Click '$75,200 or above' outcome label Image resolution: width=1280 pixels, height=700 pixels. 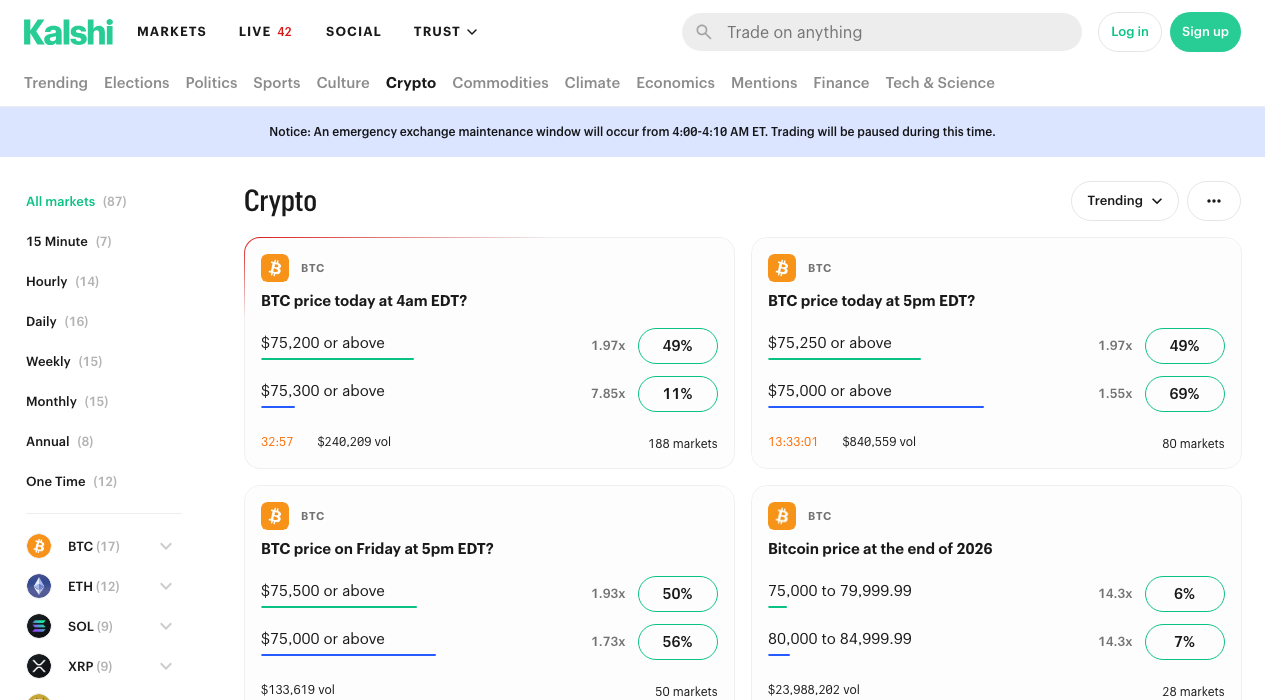click(323, 343)
